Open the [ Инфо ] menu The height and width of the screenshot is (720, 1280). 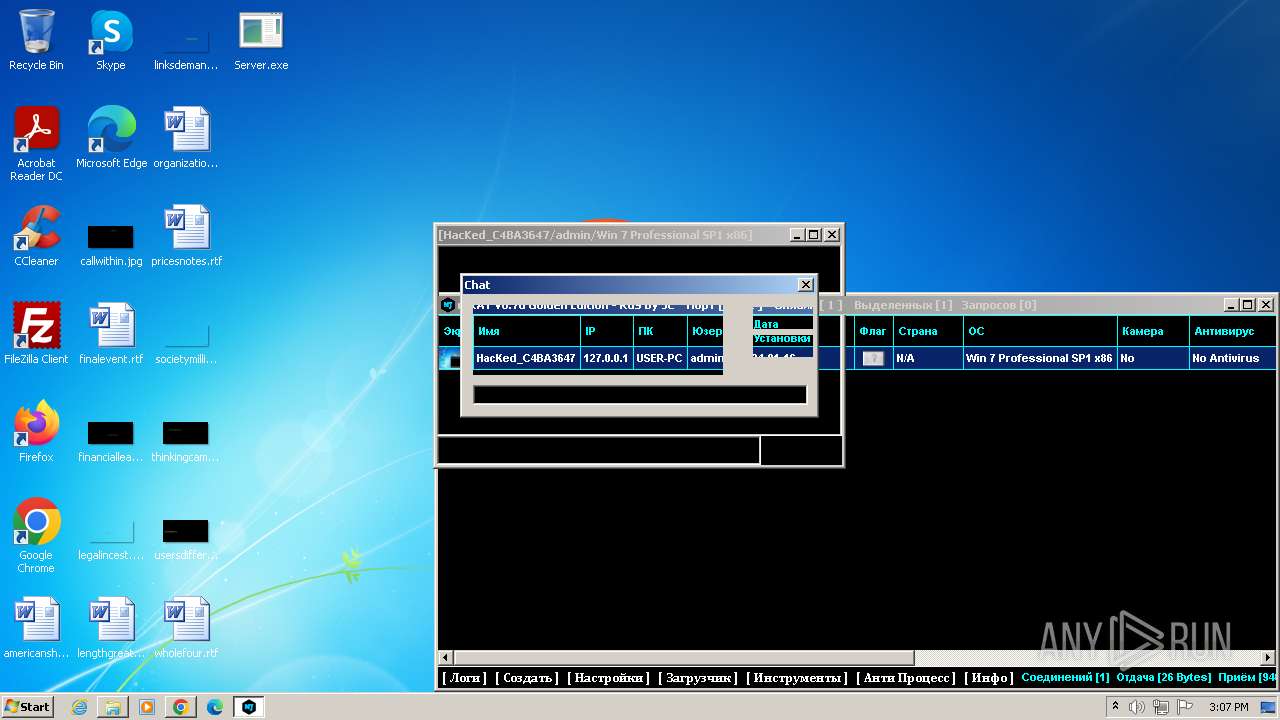tap(988, 678)
